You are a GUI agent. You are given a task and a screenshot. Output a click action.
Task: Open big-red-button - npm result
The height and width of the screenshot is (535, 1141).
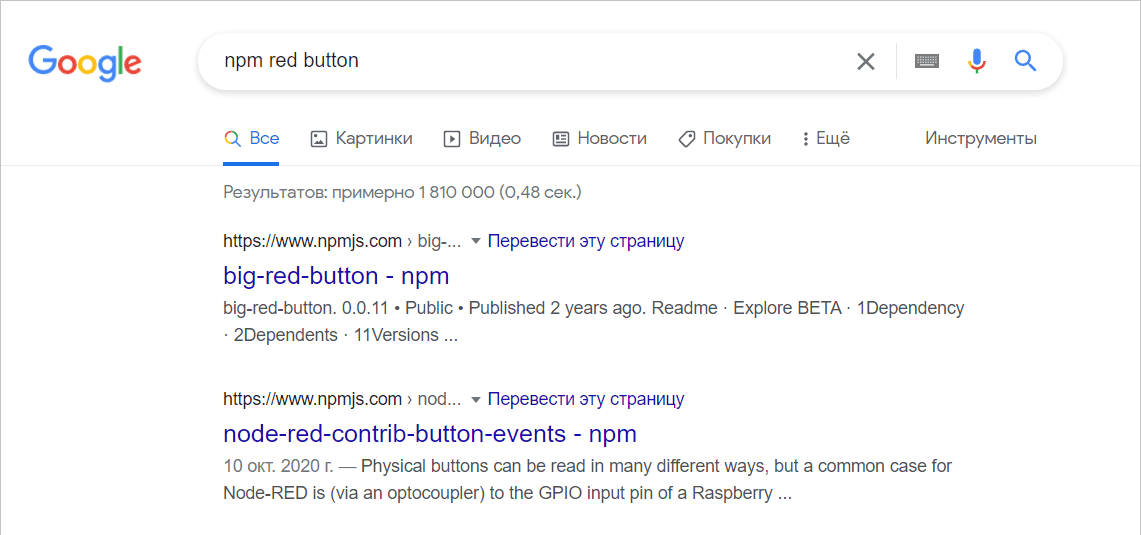tap(336, 276)
